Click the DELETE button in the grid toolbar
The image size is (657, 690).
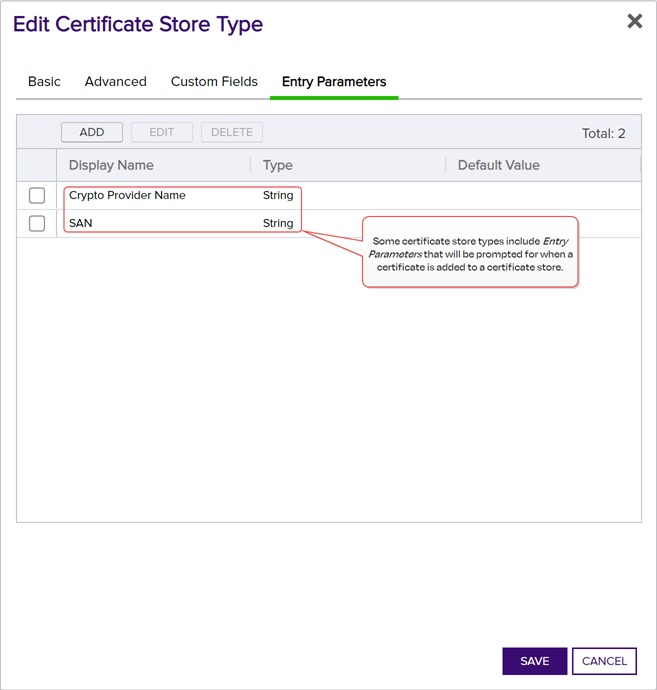tap(232, 132)
